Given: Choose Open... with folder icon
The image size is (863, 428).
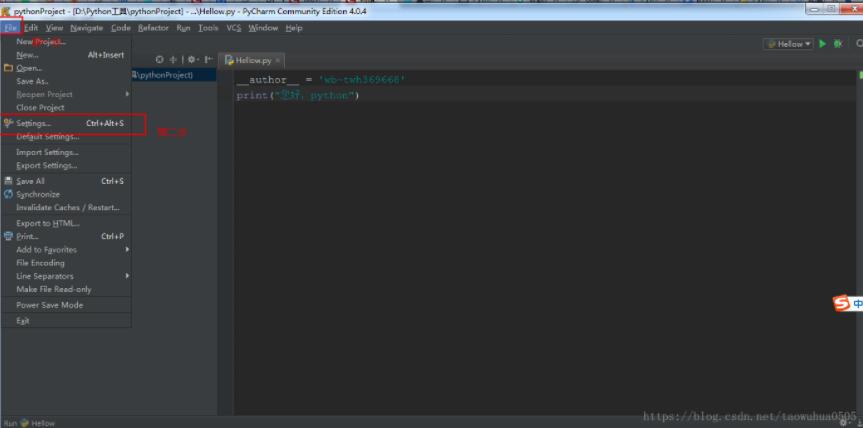Looking at the screenshot, I should tap(66, 68).
